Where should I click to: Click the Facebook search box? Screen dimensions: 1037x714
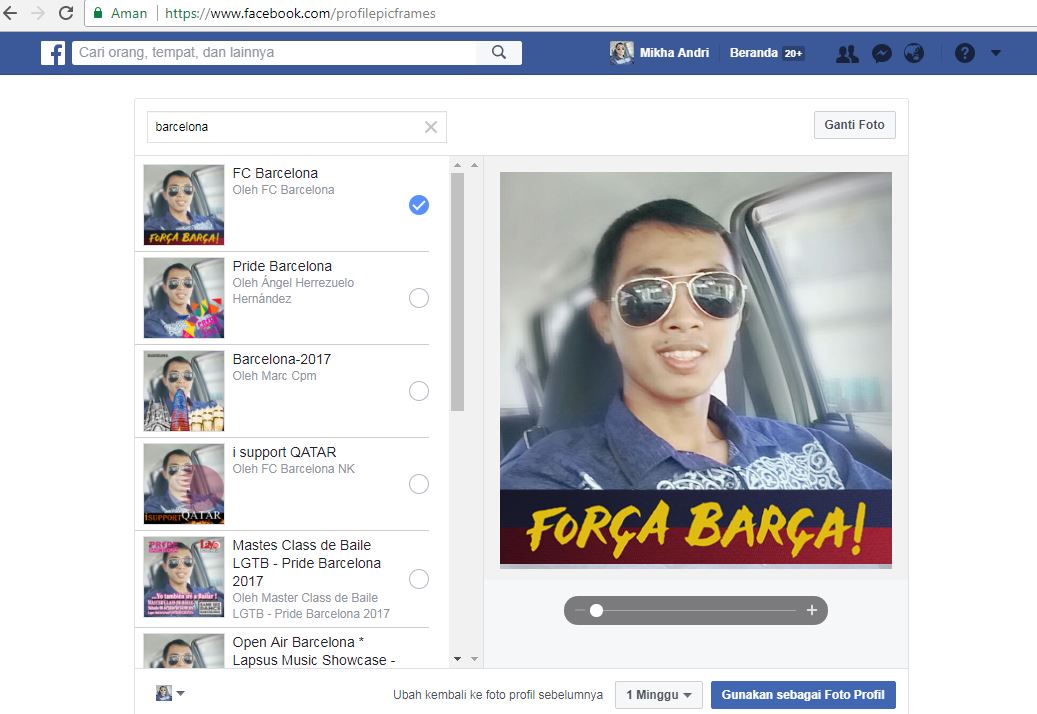274,53
